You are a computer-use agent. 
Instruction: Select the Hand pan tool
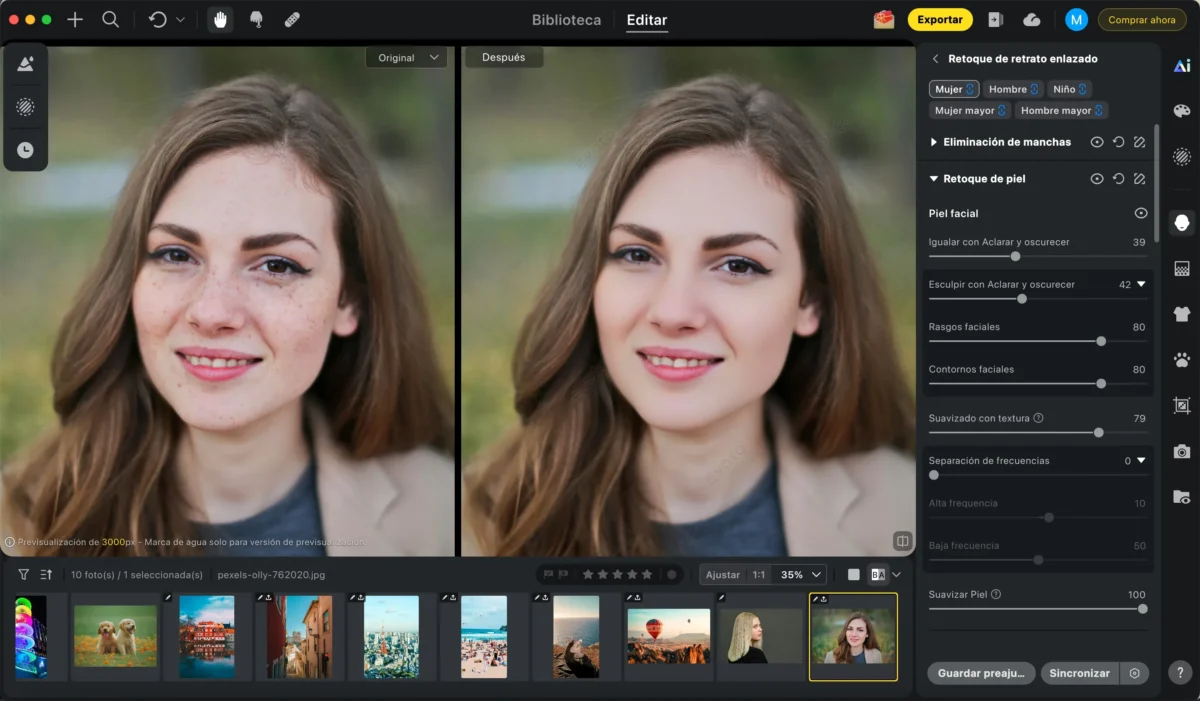[x=220, y=20]
